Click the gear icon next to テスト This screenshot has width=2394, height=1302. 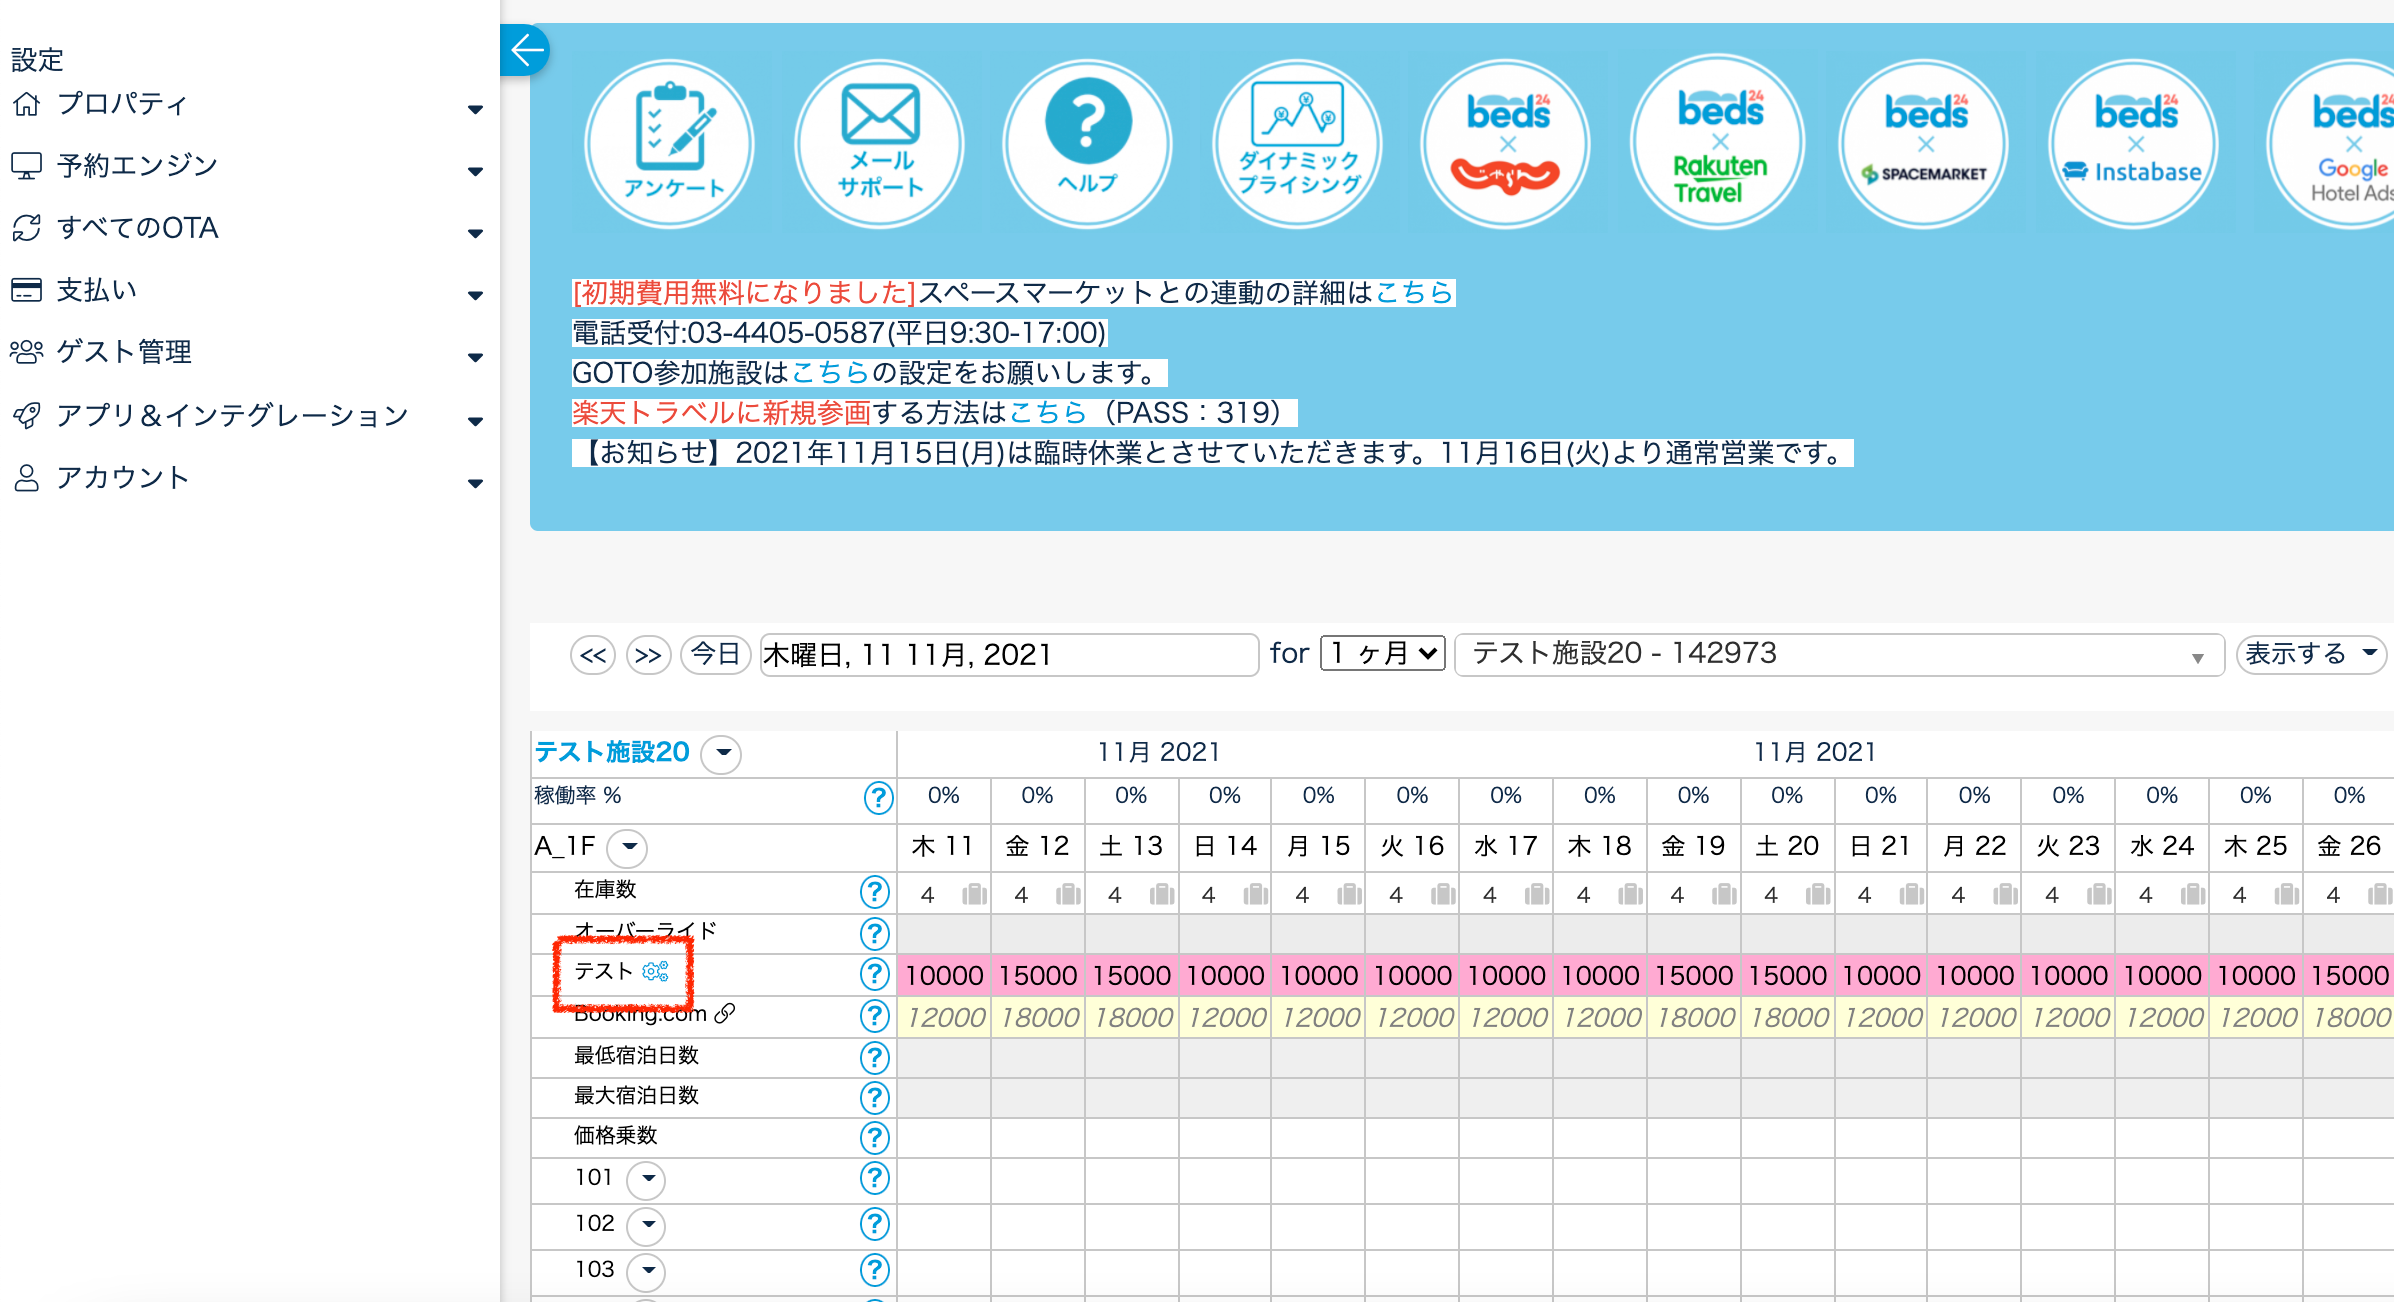pyautogui.click(x=655, y=971)
